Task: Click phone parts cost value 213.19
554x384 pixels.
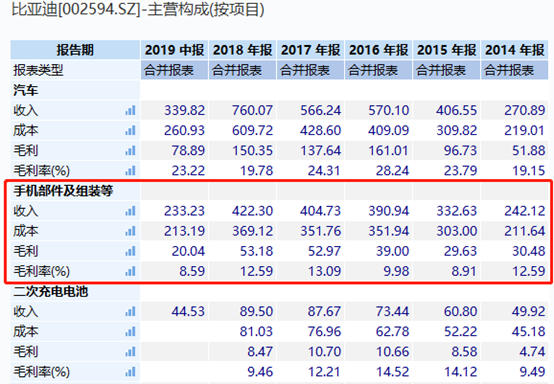Action: (184, 231)
